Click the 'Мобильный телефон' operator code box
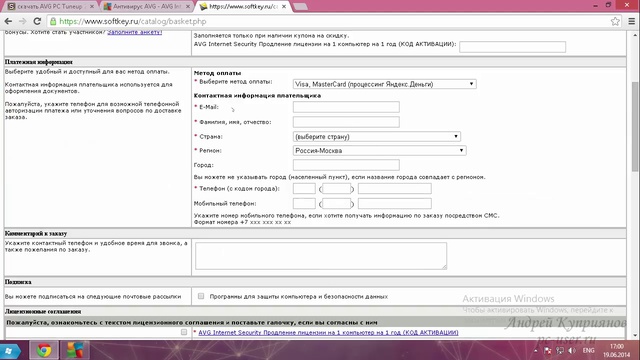The image size is (640, 360). pyautogui.click(x=337, y=203)
